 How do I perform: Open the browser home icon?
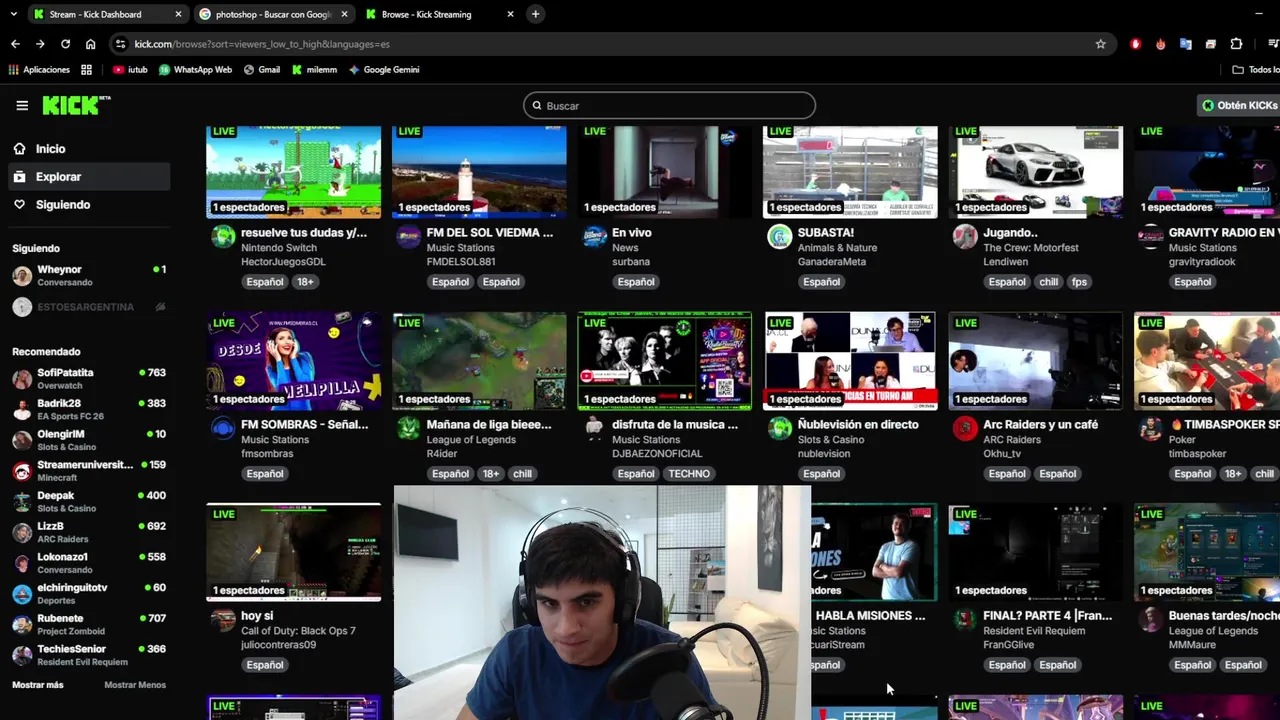click(x=90, y=44)
